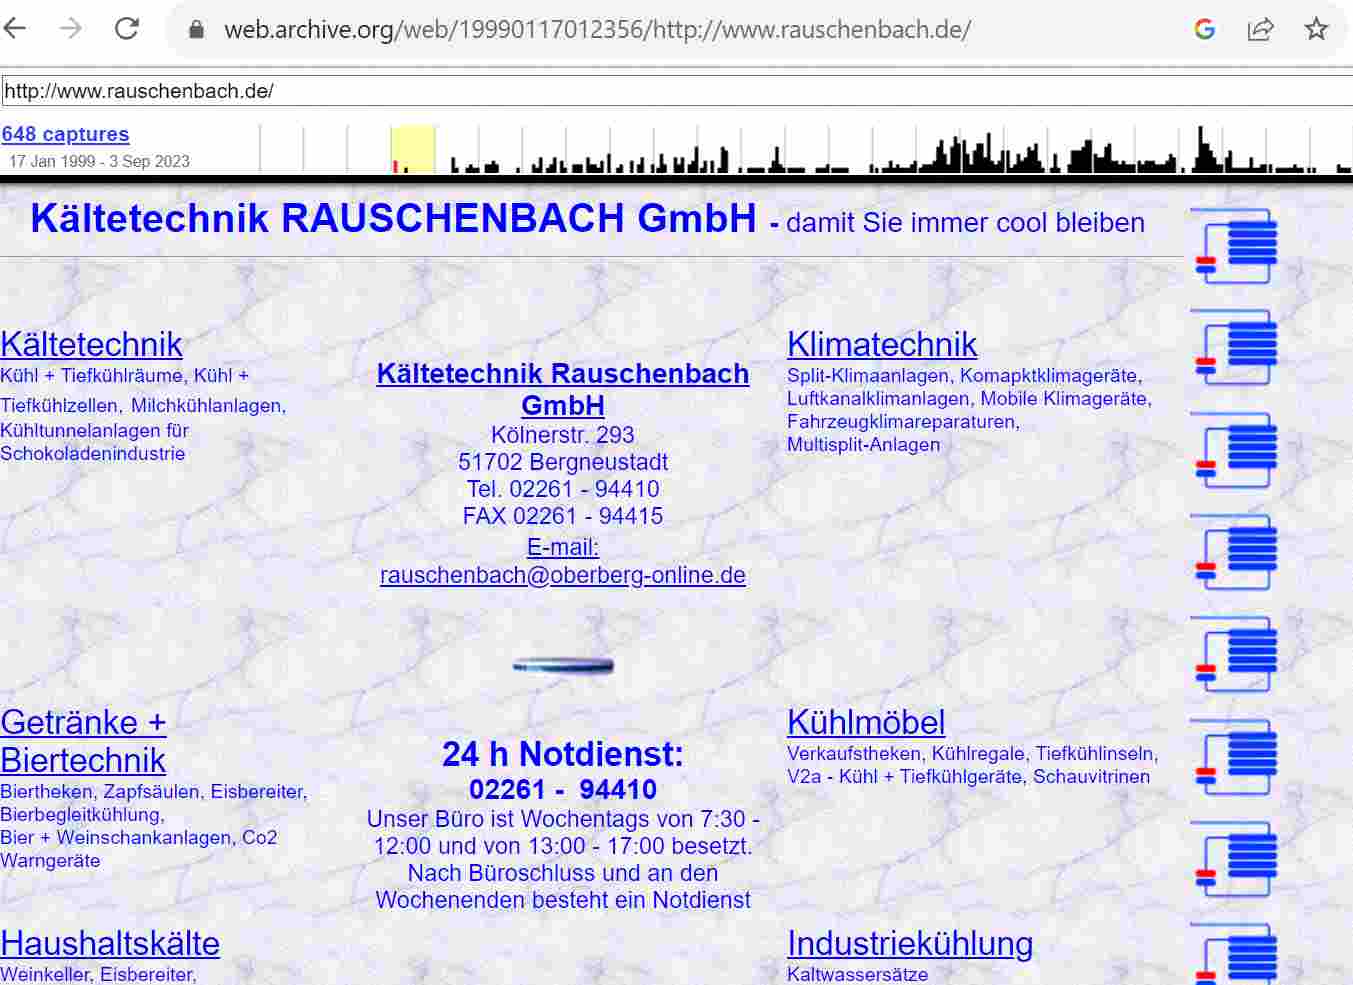Open the Haushaltskälte link
This screenshot has width=1353, height=985.
[x=110, y=943]
